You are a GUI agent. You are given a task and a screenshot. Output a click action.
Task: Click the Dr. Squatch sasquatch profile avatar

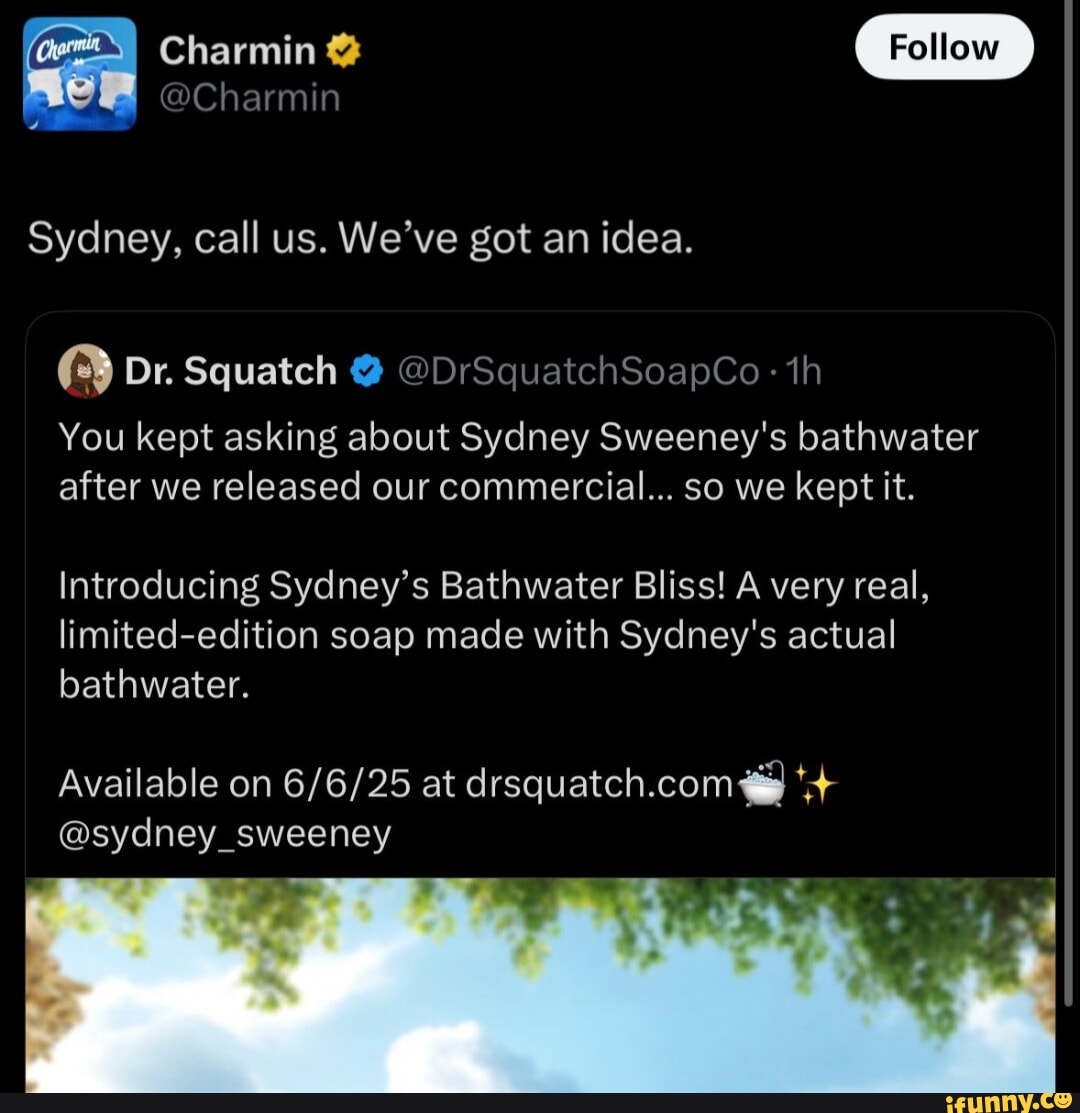85,370
